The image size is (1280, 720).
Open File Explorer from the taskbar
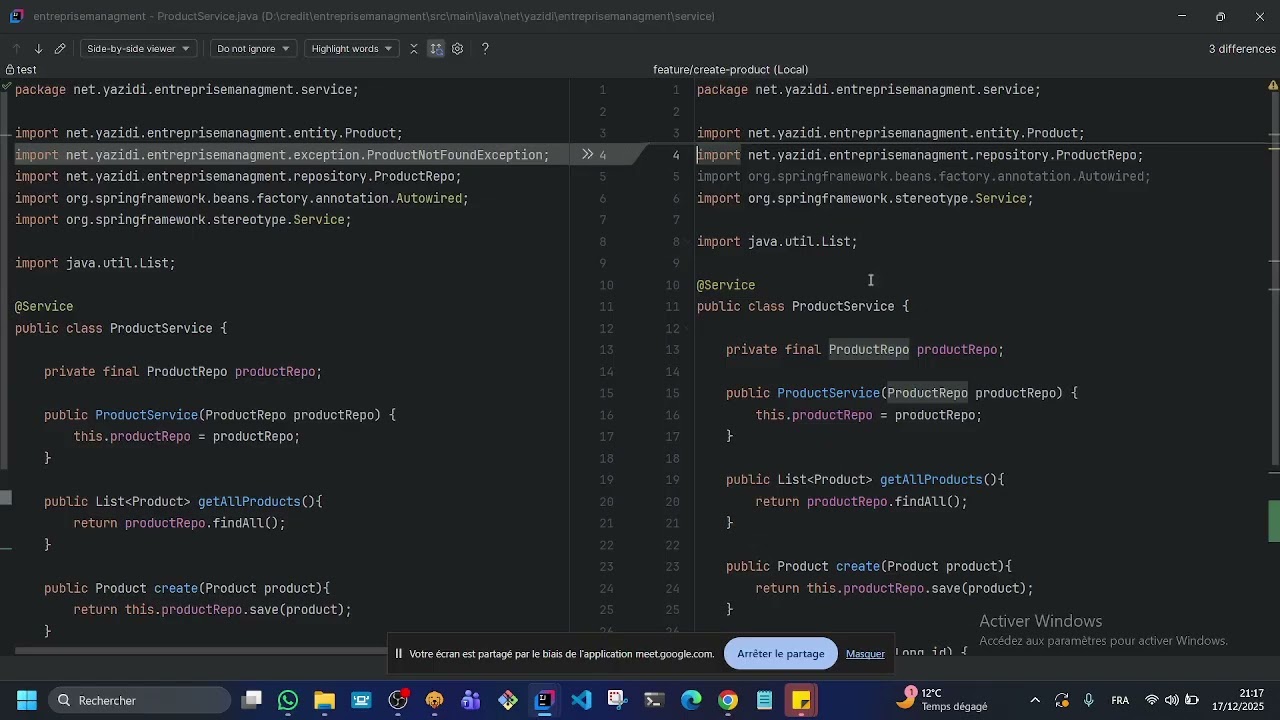pyautogui.click(x=324, y=700)
